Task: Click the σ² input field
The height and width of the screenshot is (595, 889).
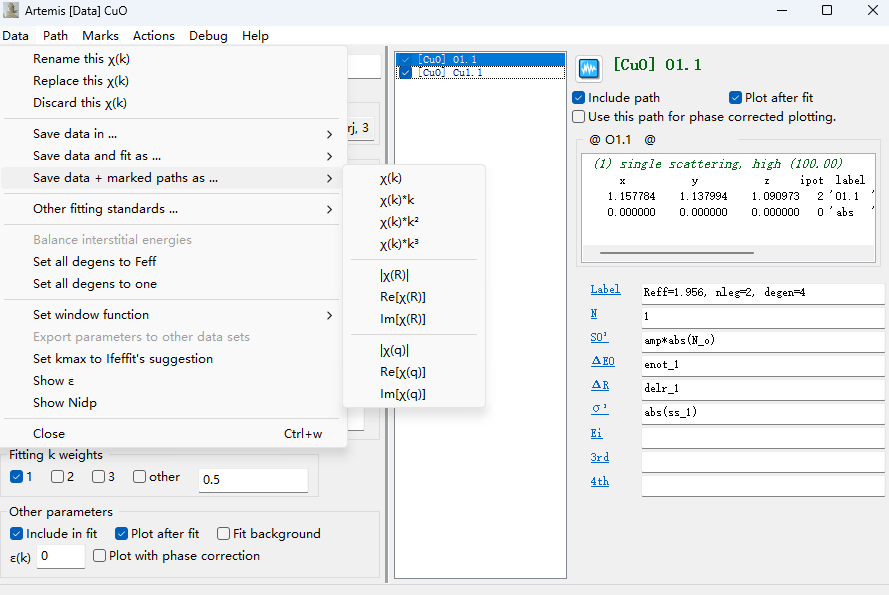Action: coord(762,412)
